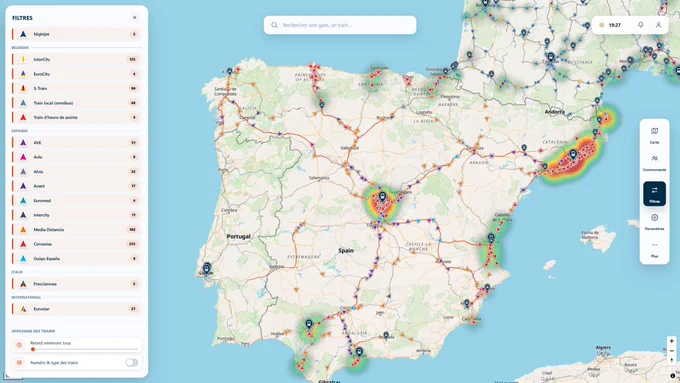This screenshot has height=383, width=680.
Task: Click the search field Rechercher une gare, un train
Action: 340,25
